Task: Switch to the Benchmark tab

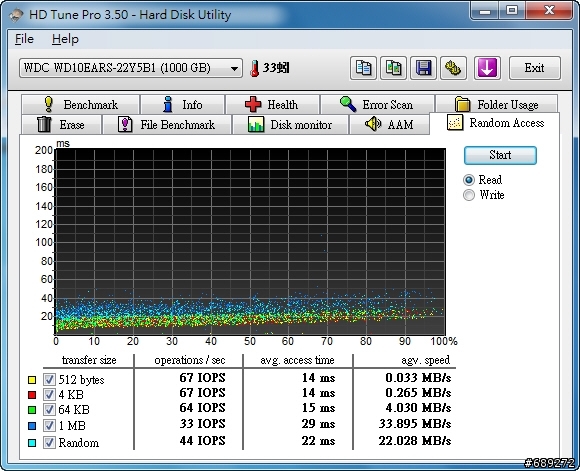Action: coord(81,104)
